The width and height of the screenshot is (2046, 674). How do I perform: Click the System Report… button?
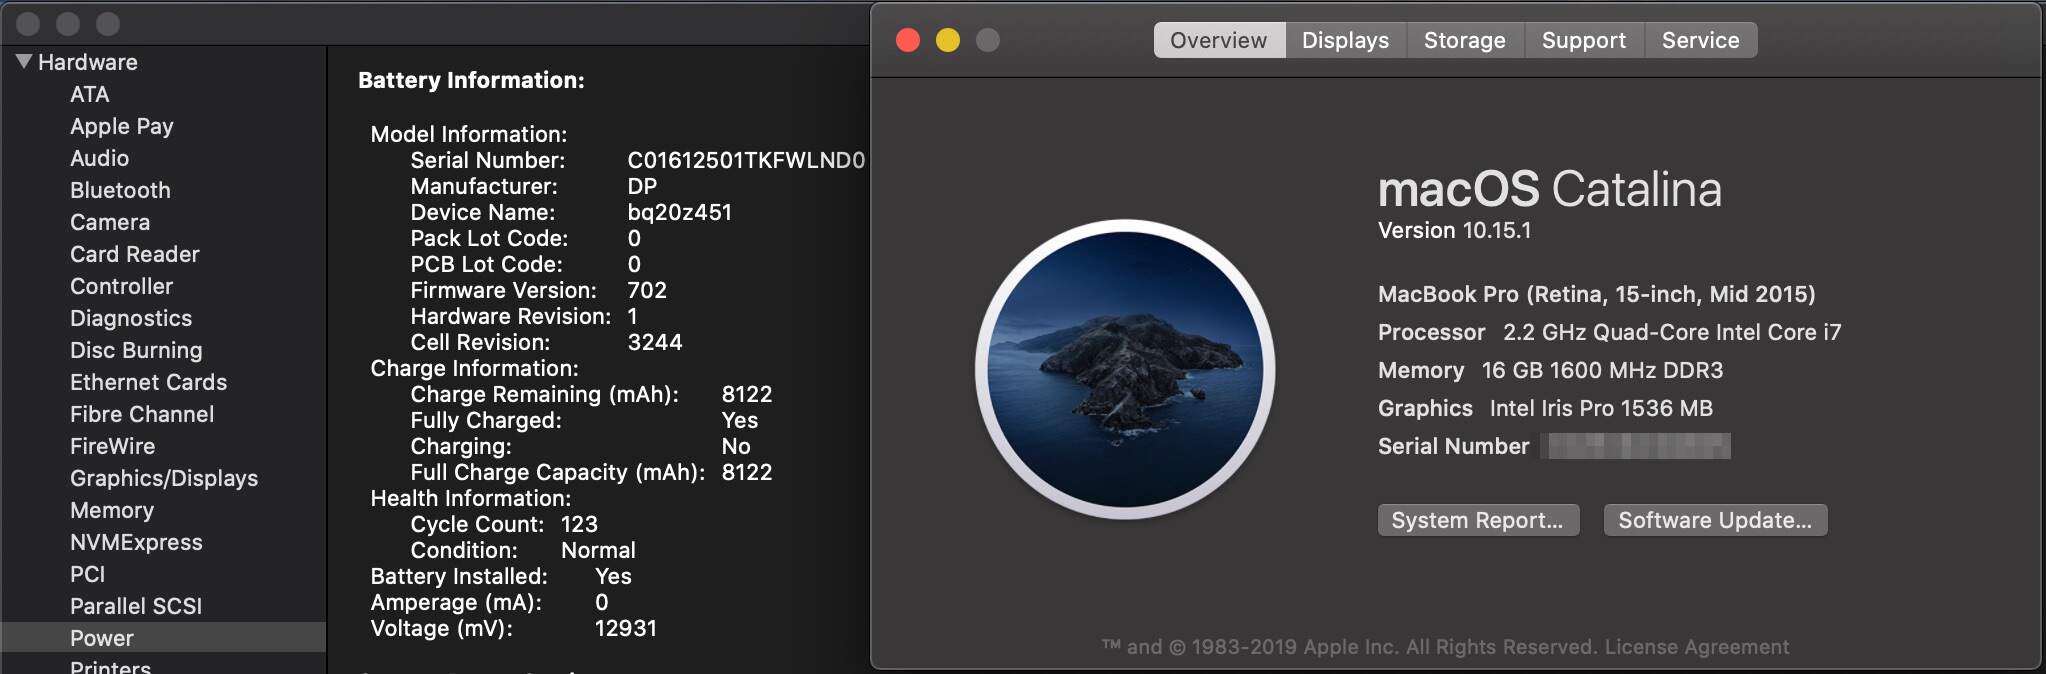[1478, 520]
